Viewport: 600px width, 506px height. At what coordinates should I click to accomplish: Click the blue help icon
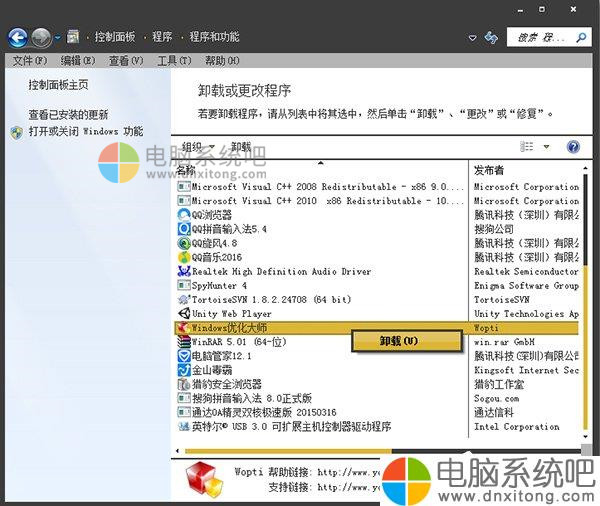click(573, 147)
